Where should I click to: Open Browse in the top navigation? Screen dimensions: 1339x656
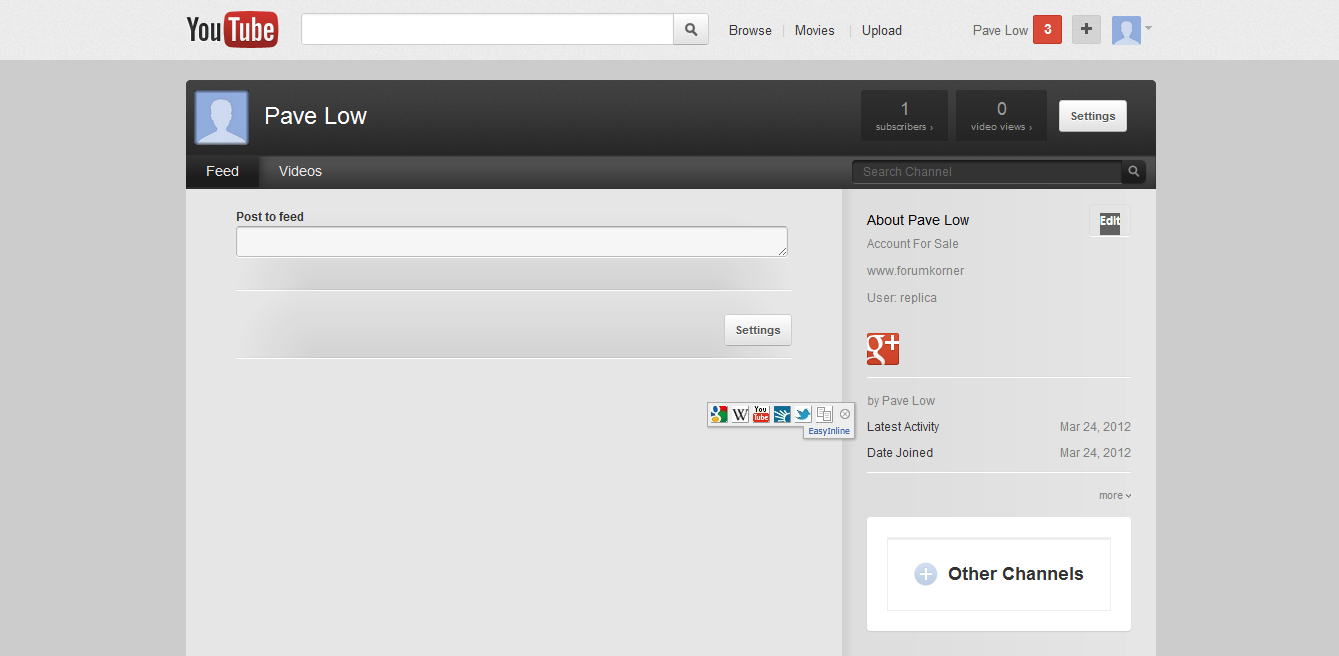pyautogui.click(x=750, y=31)
